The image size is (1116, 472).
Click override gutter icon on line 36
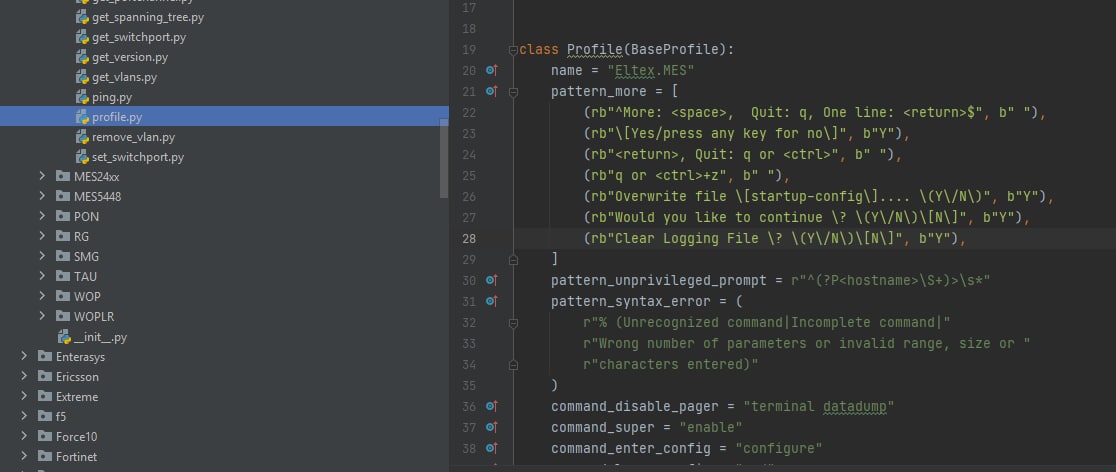[x=491, y=406]
